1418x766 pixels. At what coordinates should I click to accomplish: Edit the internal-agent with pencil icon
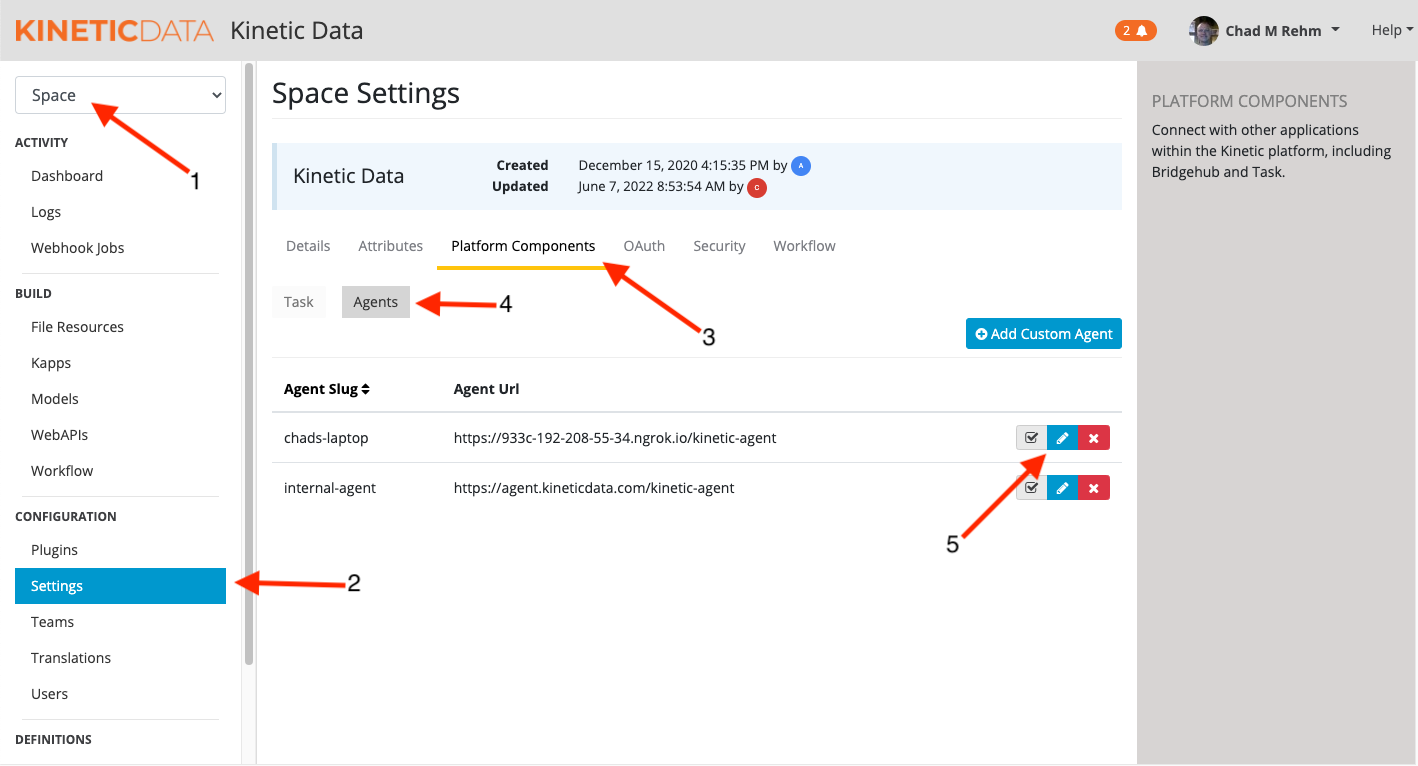1062,488
